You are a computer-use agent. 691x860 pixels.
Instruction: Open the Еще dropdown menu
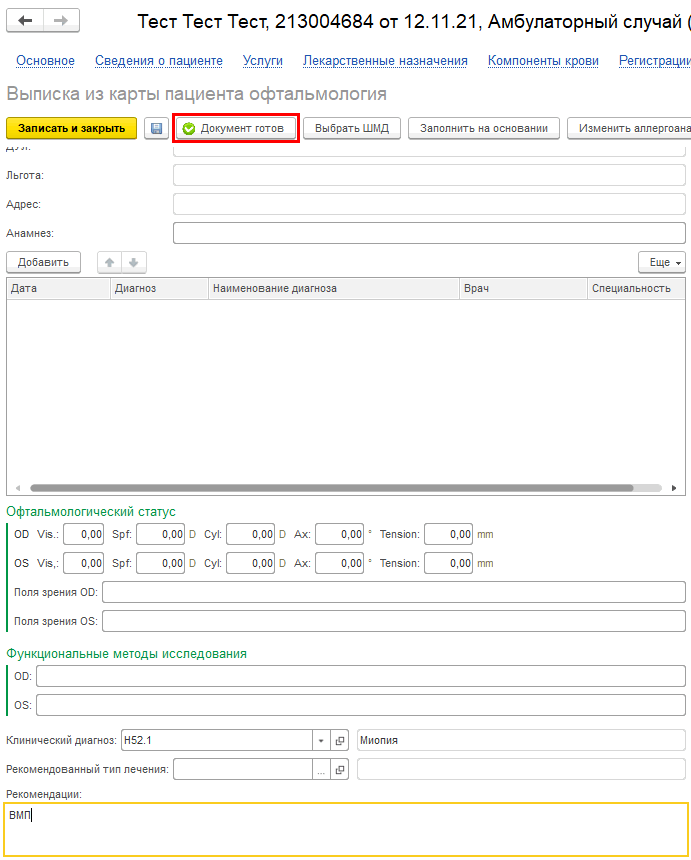661,262
